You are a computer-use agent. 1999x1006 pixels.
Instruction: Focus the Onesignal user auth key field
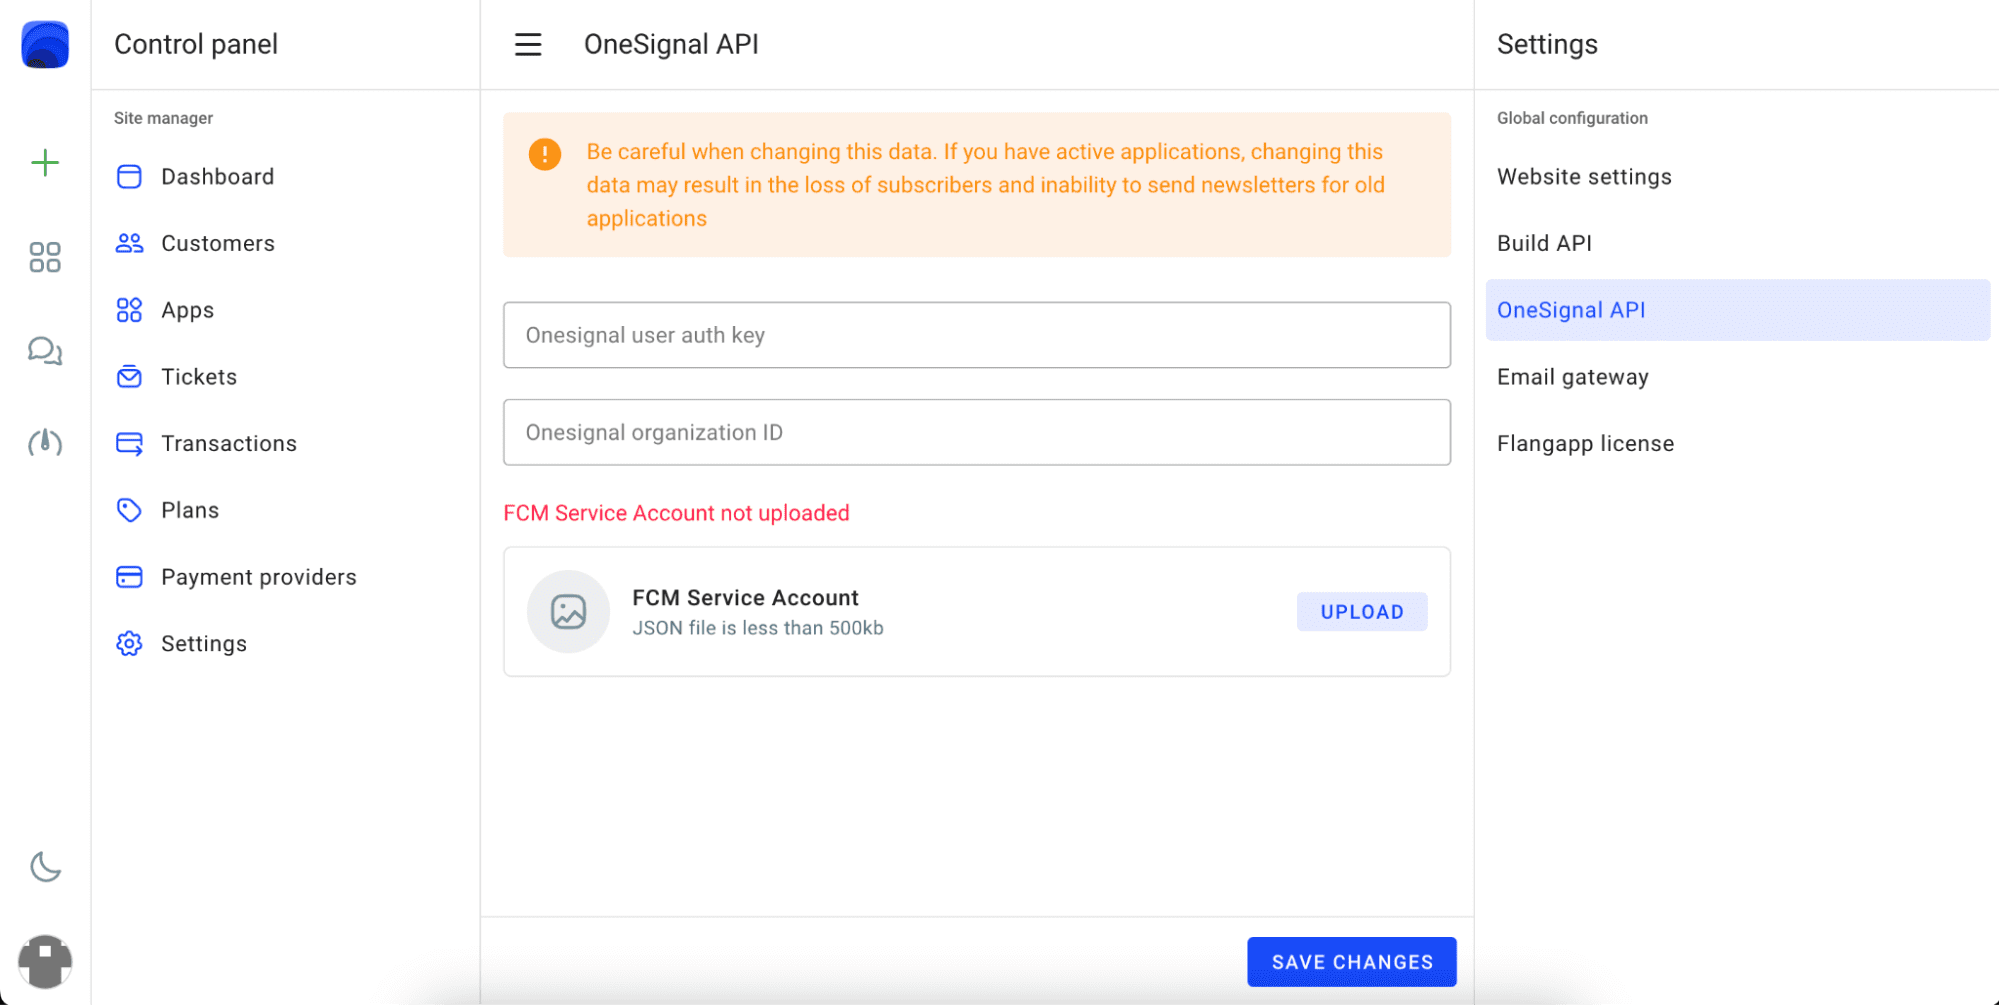click(976, 335)
